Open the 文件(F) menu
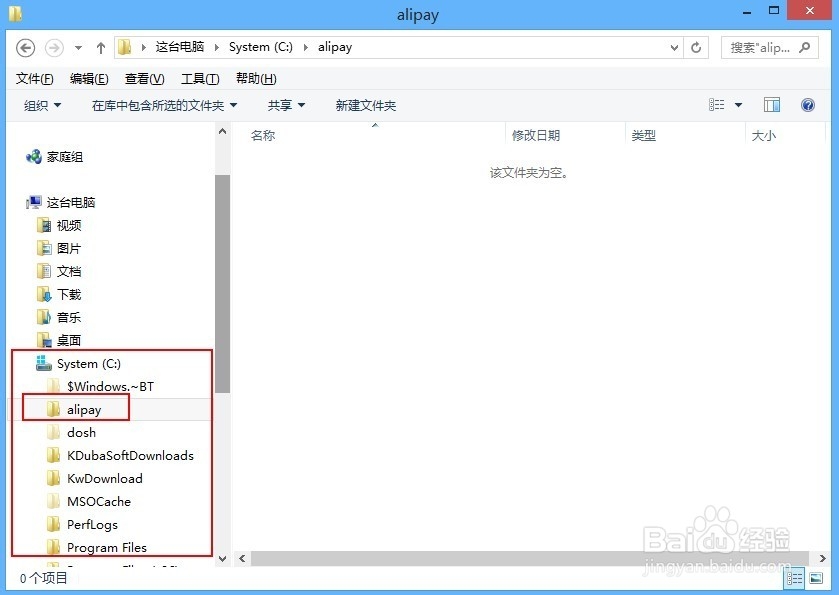Image resolution: width=839 pixels, height=595 pixels. tap(34, 79)
